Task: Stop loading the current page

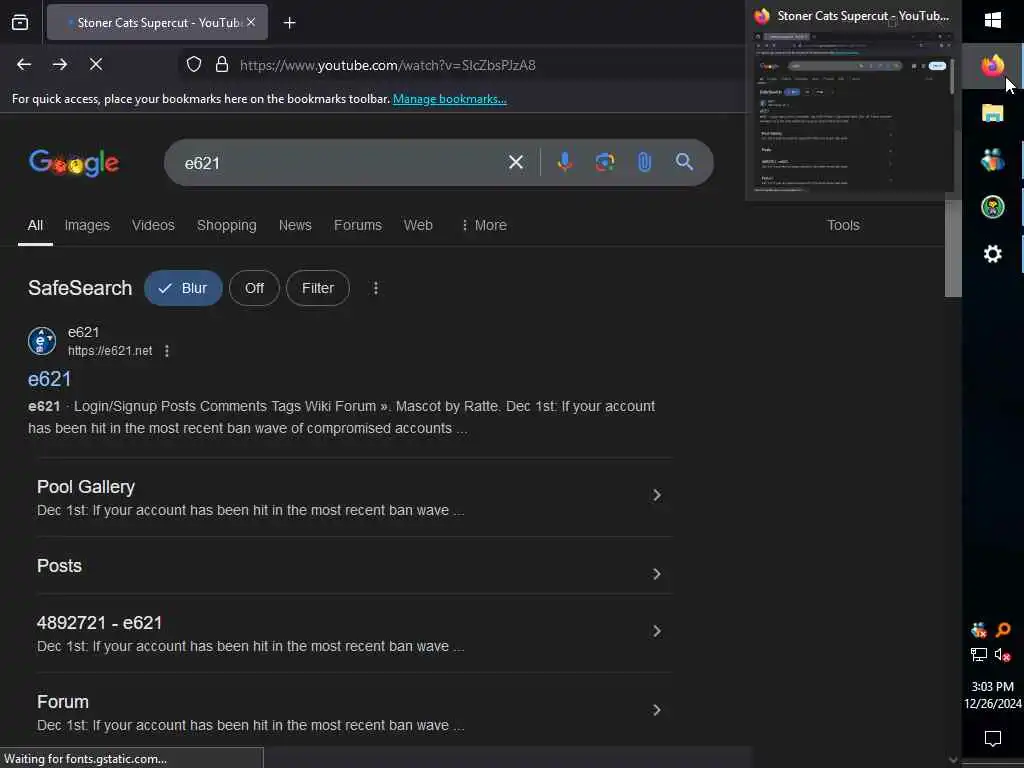Action: pyautogui.click(x=95, y=65)
